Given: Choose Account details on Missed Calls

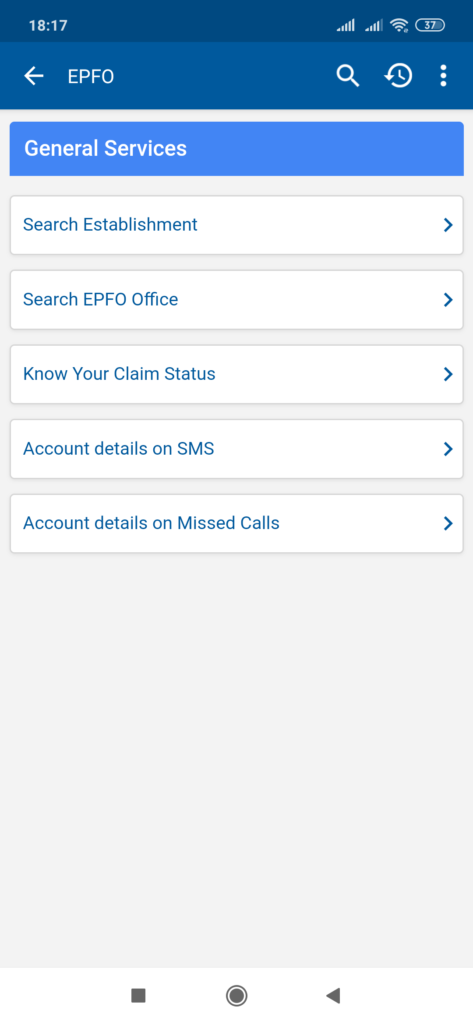Looking at the screenshot, I should point(236,524).
